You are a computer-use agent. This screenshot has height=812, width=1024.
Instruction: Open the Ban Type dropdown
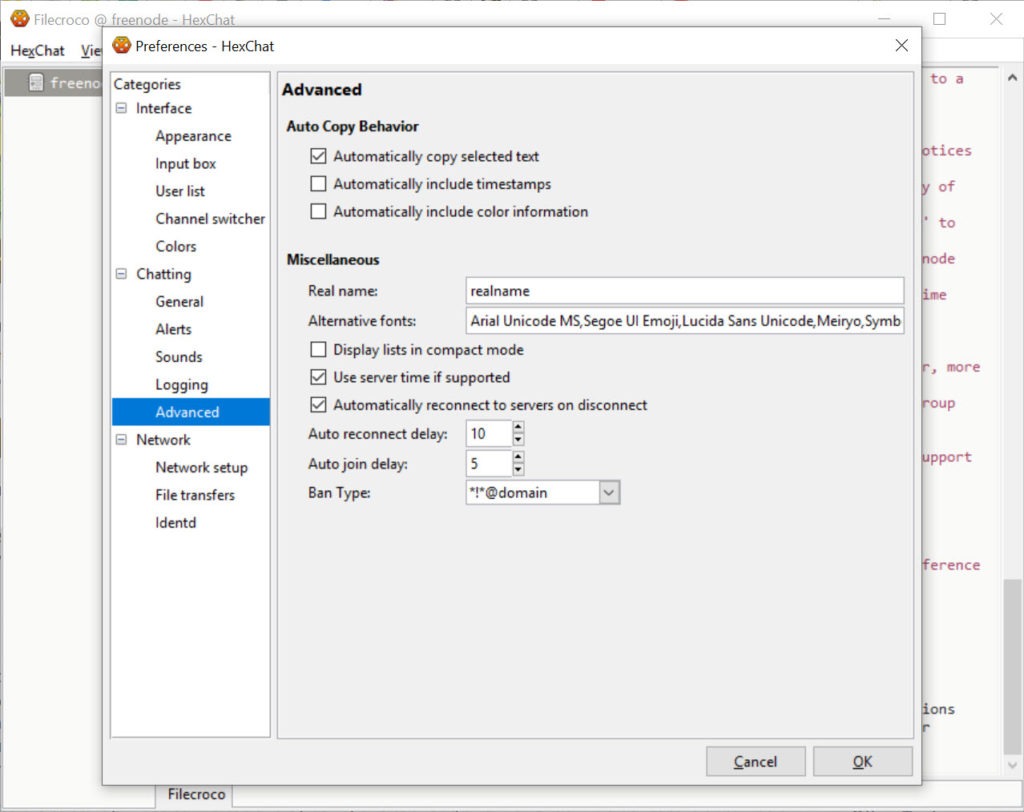609,493
